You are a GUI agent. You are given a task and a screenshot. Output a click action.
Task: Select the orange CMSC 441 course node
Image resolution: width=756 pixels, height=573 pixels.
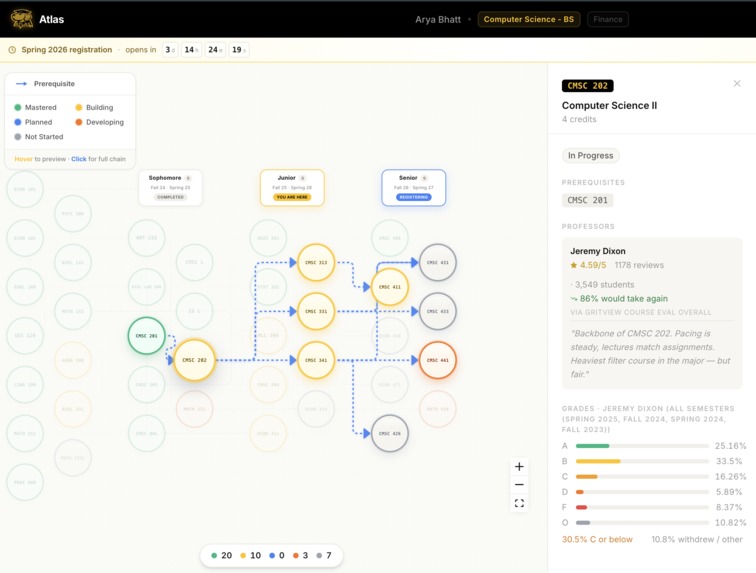[438, 360]
